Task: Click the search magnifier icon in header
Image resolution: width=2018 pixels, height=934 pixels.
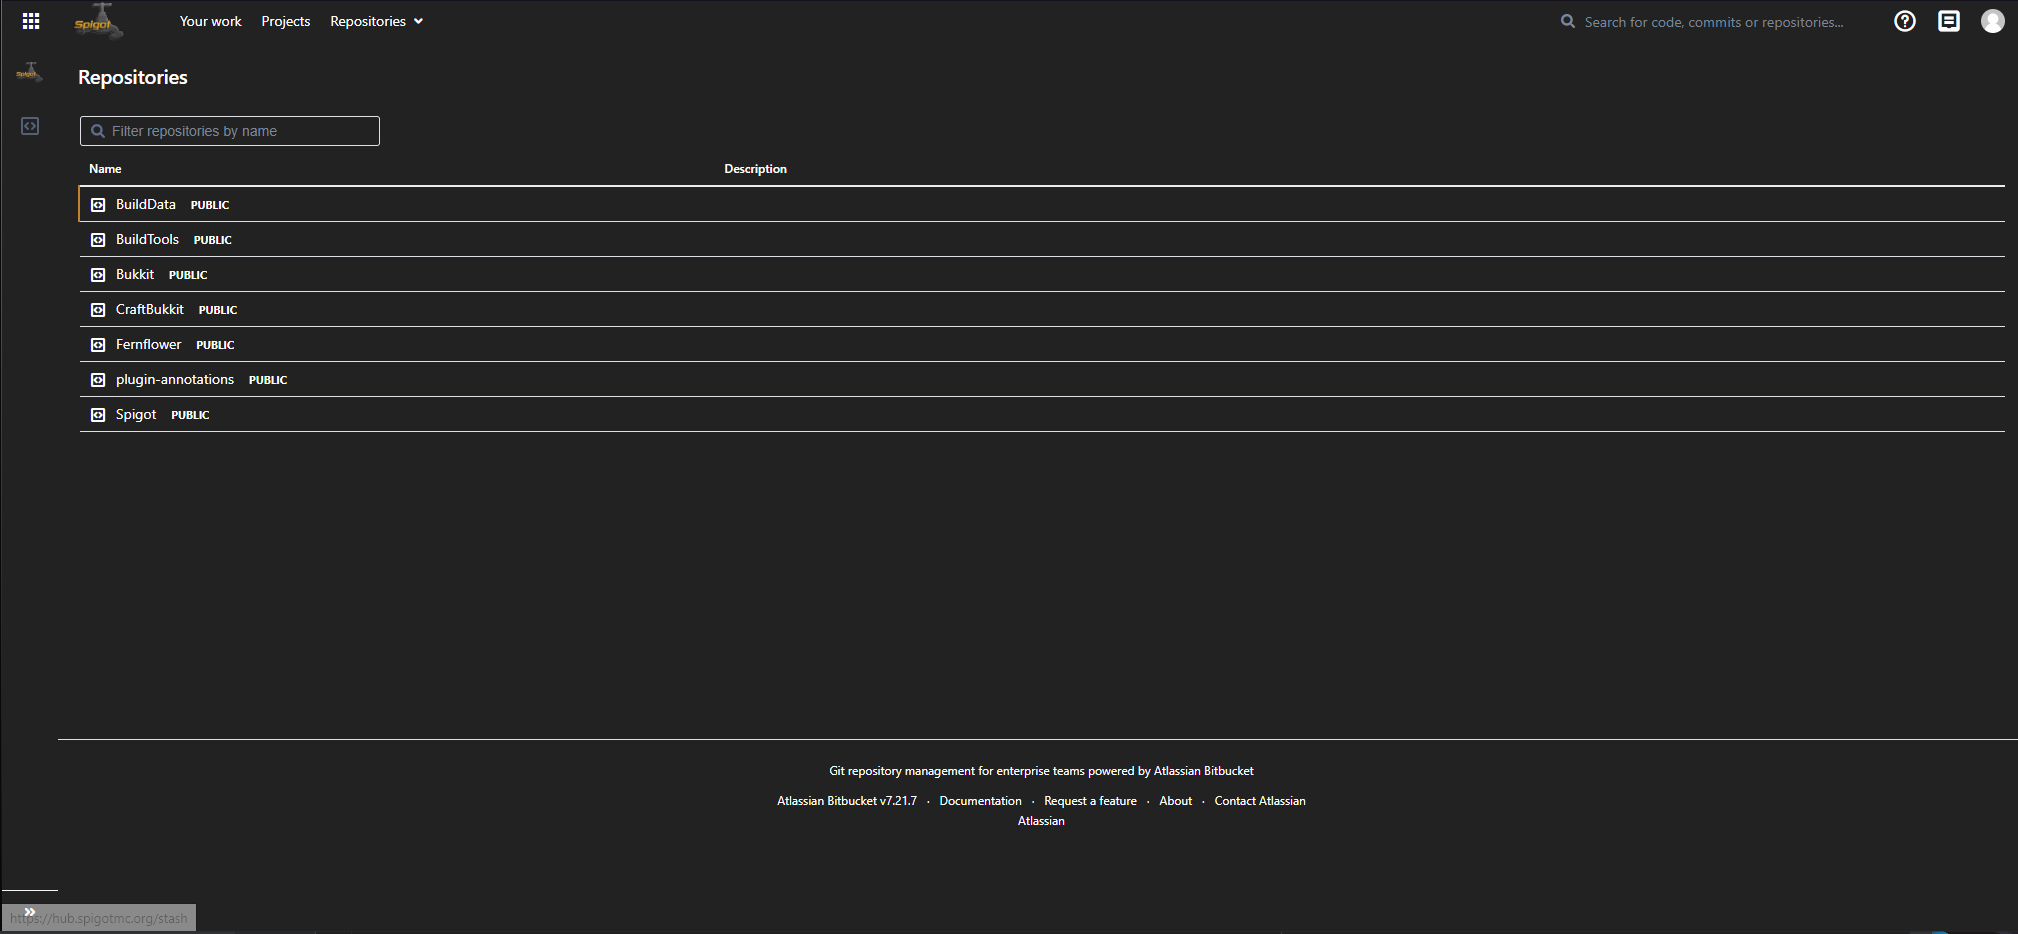Action: pos(1568,21)
